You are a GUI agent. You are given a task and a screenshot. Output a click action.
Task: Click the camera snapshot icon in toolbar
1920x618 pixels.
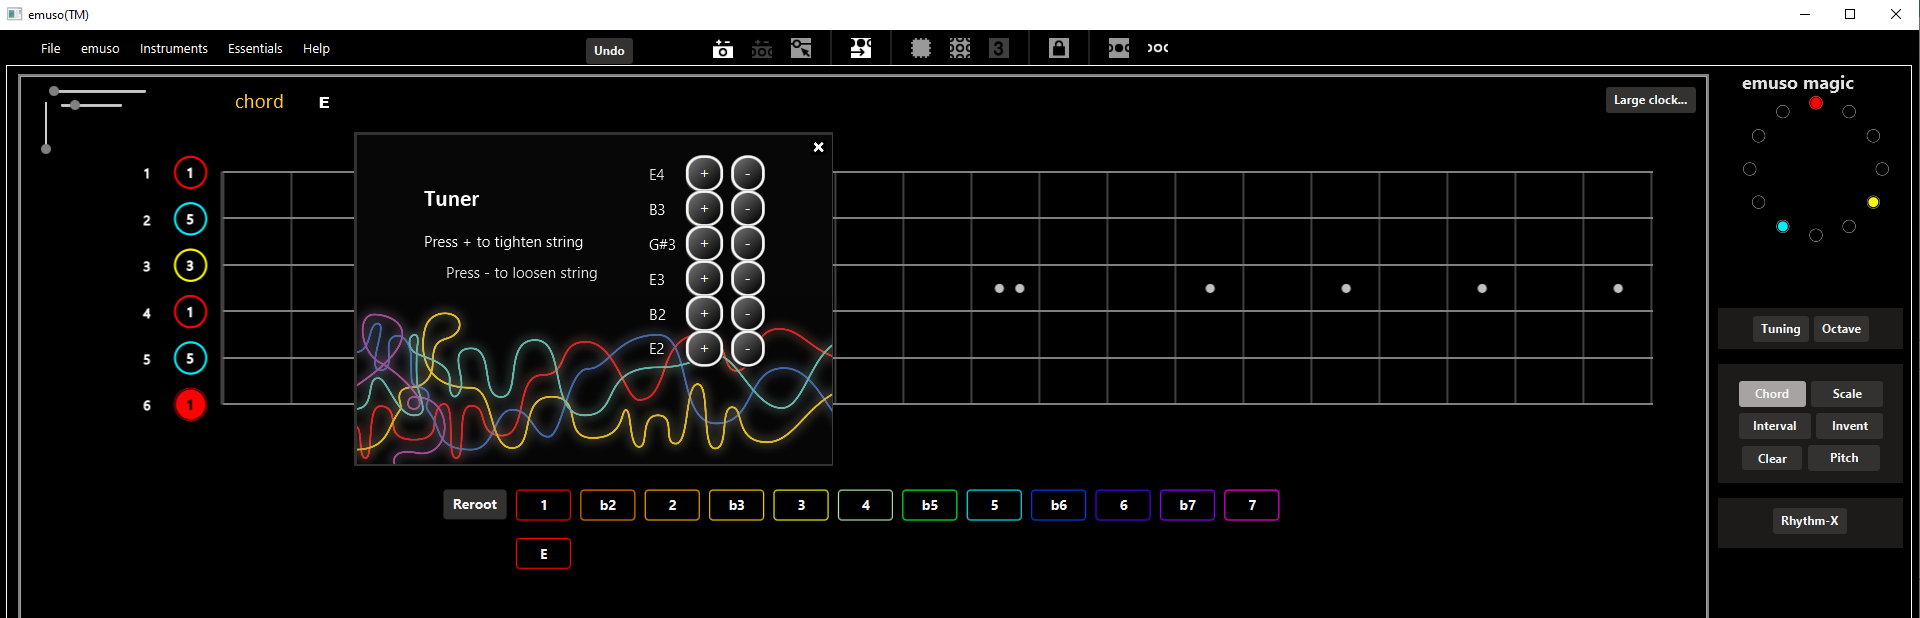[x=722, y=49]
